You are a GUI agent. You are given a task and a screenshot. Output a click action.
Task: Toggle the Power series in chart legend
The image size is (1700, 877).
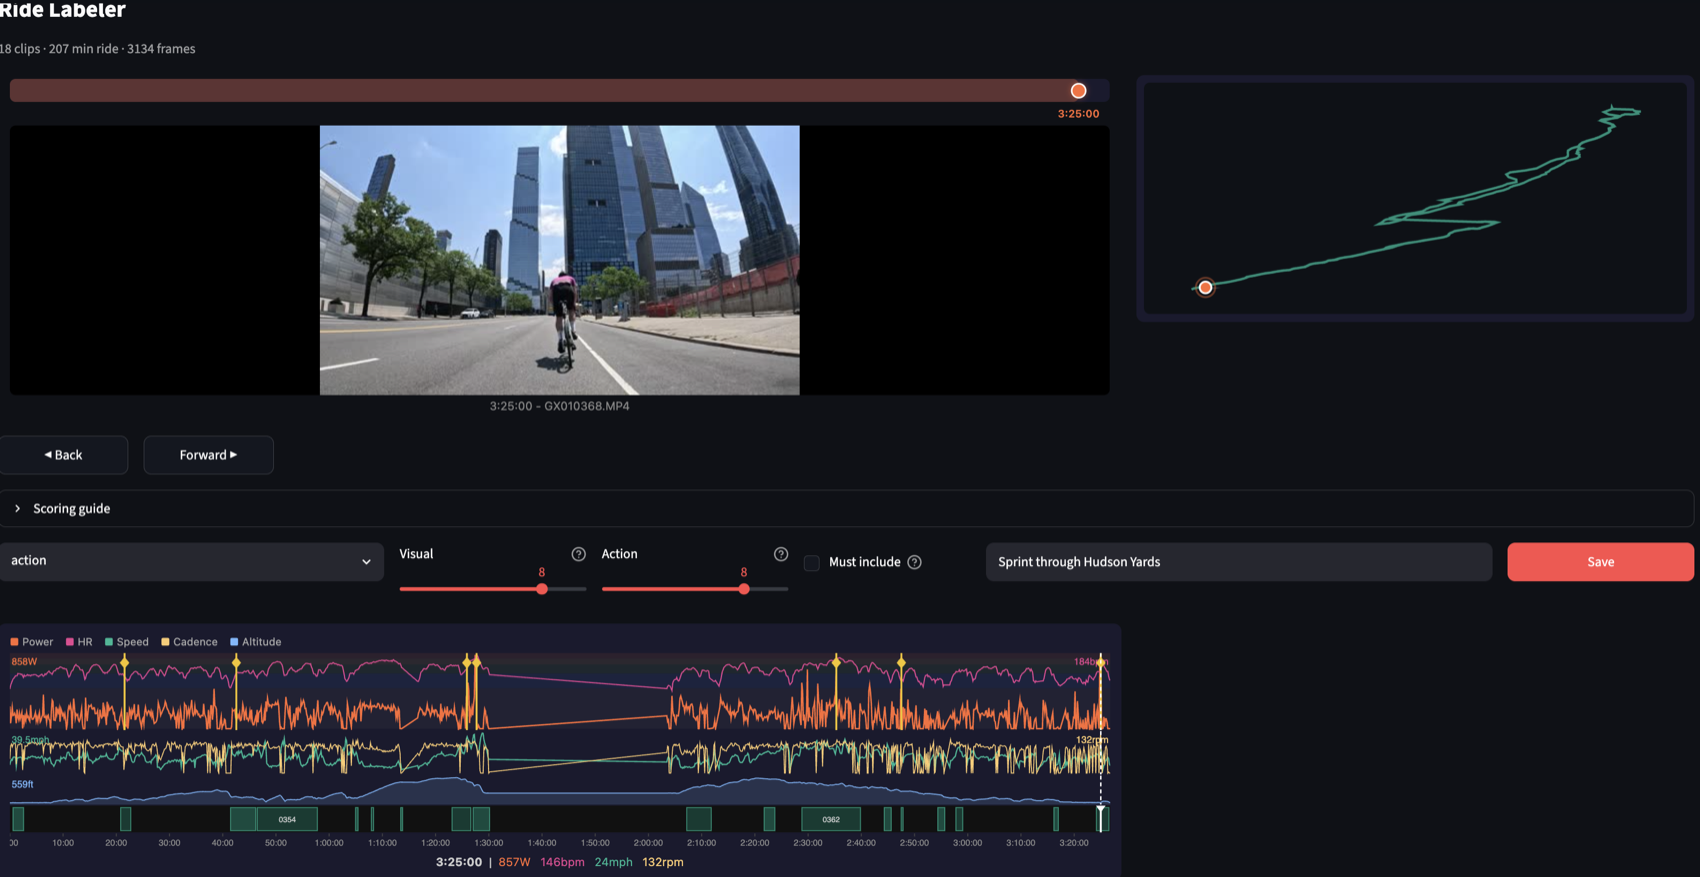[32, 642]
